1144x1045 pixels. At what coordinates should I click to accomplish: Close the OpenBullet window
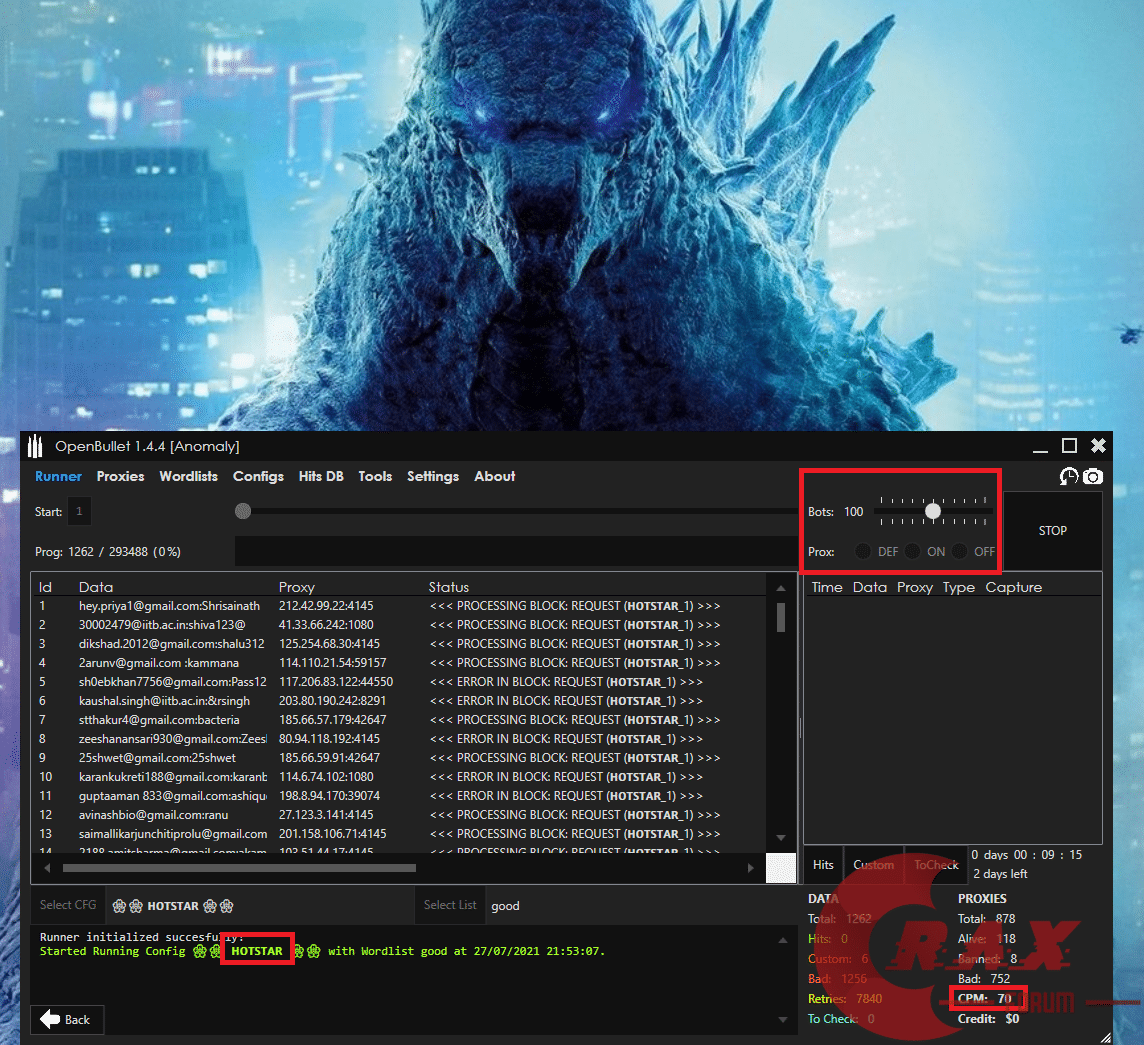tap(1098, 446)
